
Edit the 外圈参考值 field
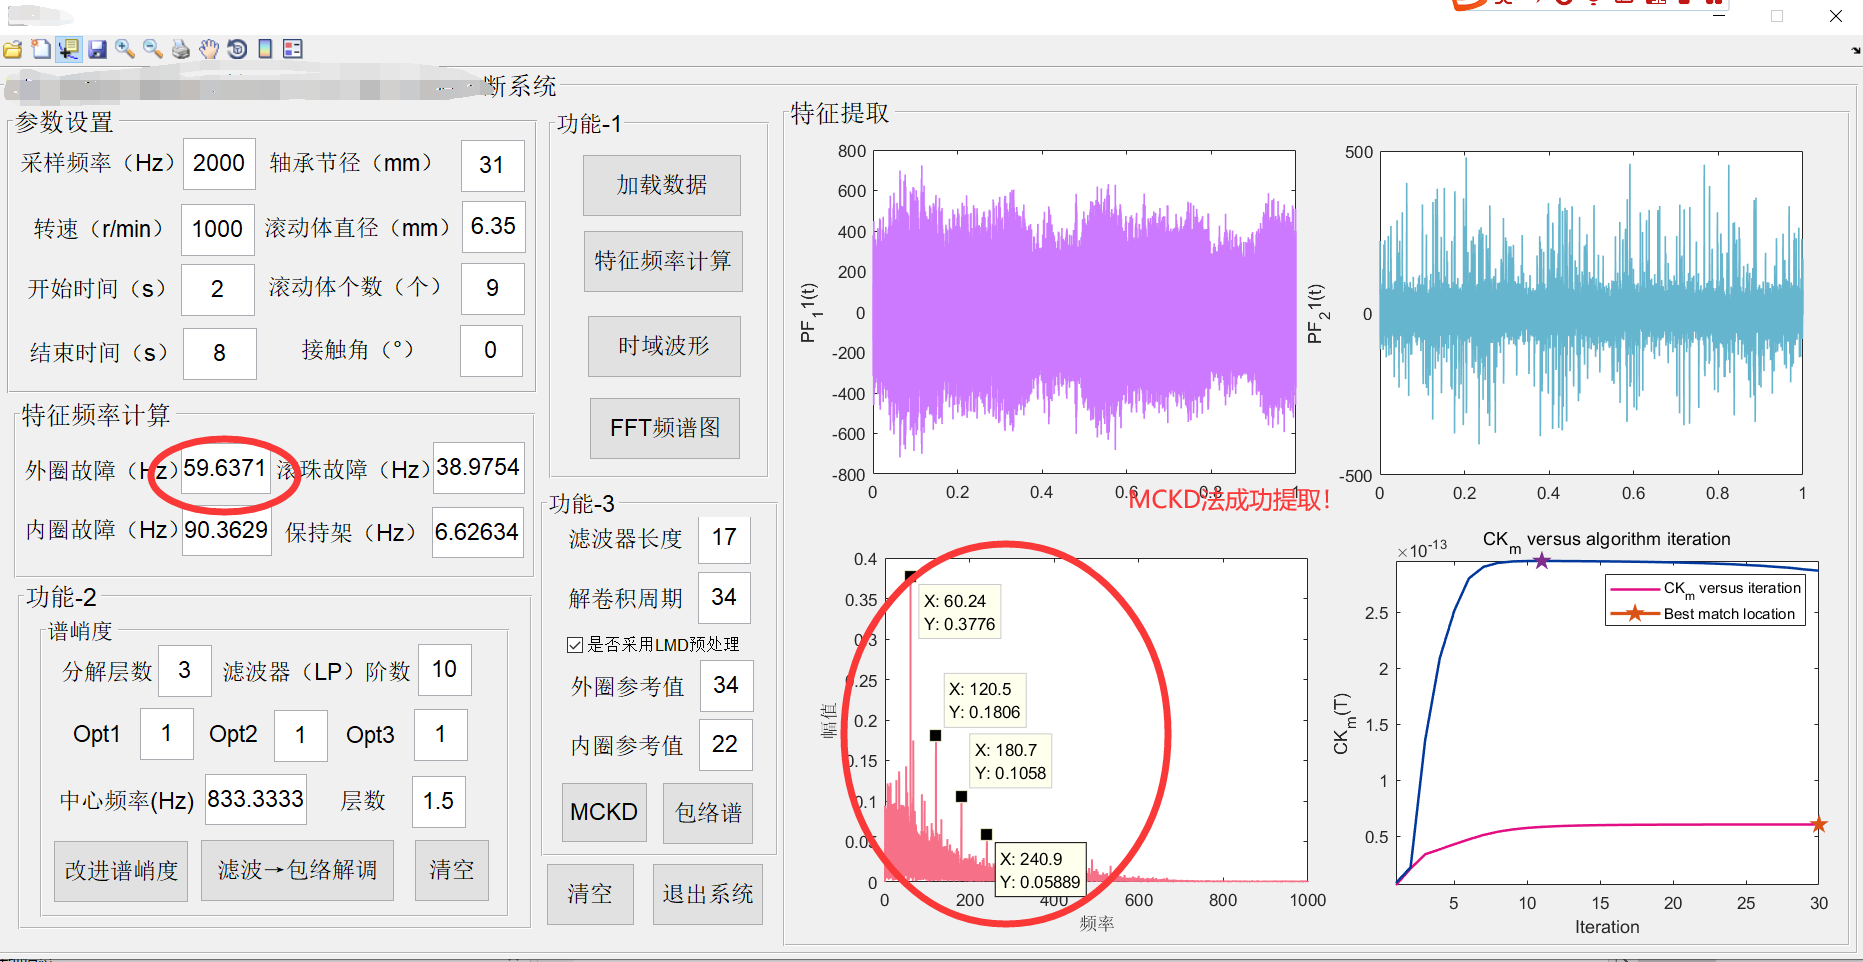[726, 686]
